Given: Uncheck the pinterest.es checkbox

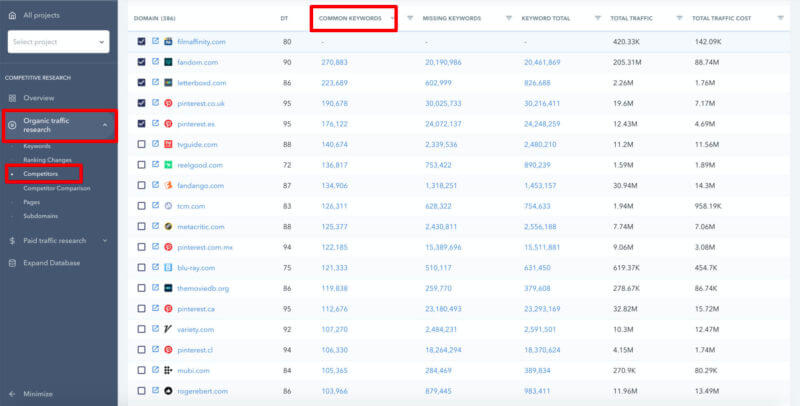Looking at the screenshot, I should pos(141,123).
